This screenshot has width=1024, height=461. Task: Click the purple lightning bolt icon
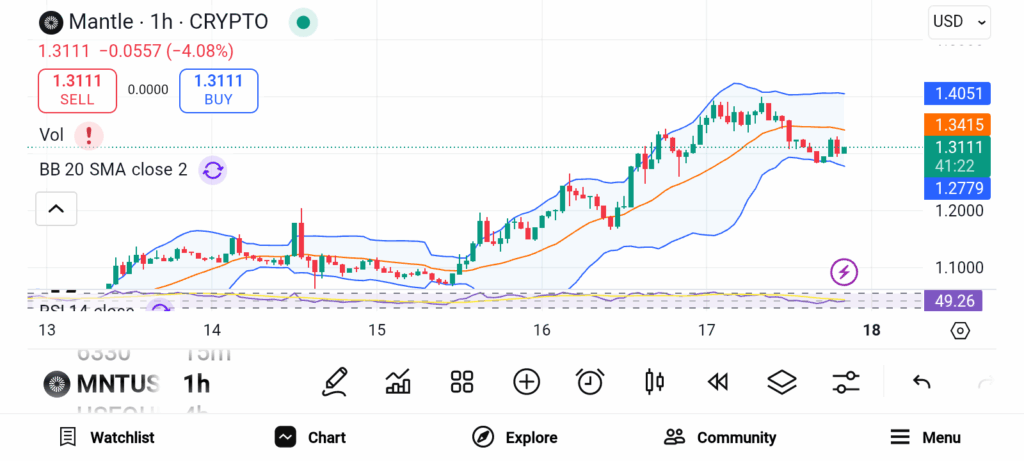pyautogui.click(x=844, y=272)
